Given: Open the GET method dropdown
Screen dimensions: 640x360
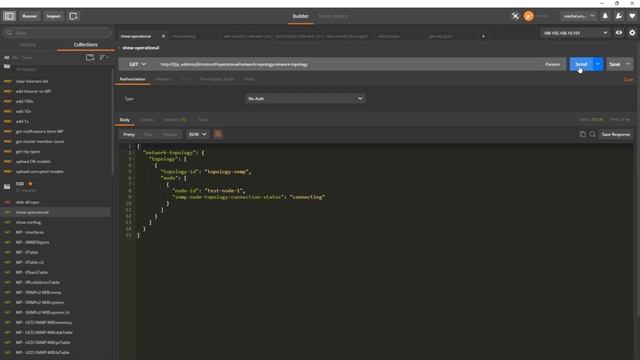Looking at the screenshot, I should [137, 64].
